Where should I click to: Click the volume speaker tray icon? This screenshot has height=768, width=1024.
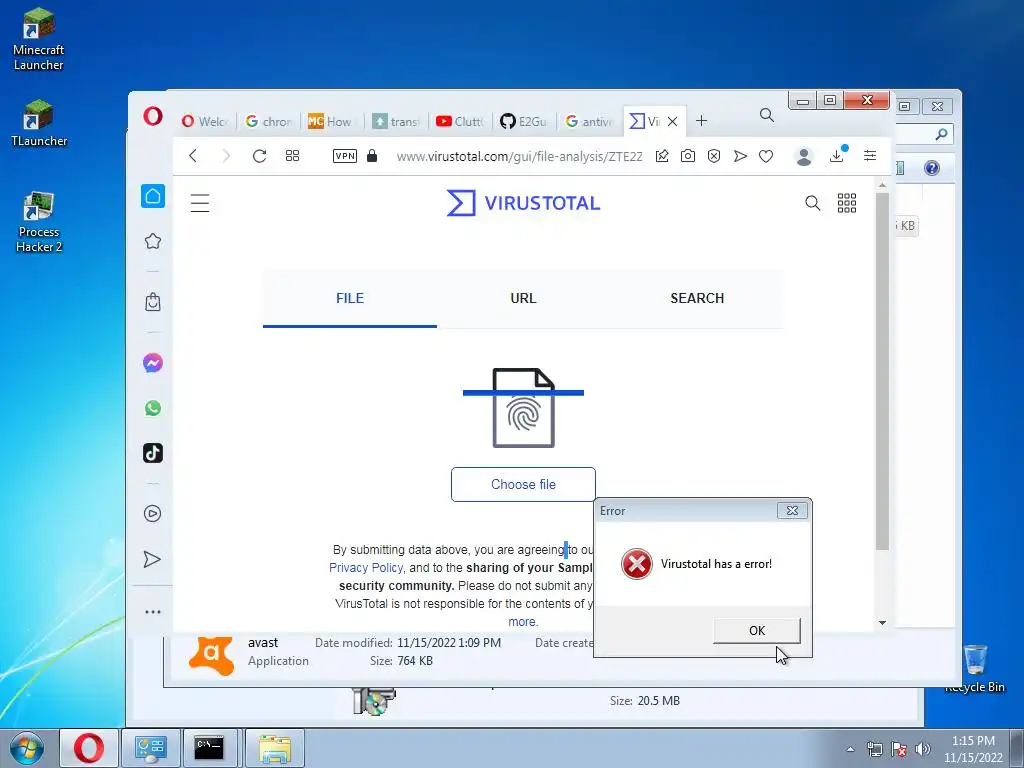[923, 749]
